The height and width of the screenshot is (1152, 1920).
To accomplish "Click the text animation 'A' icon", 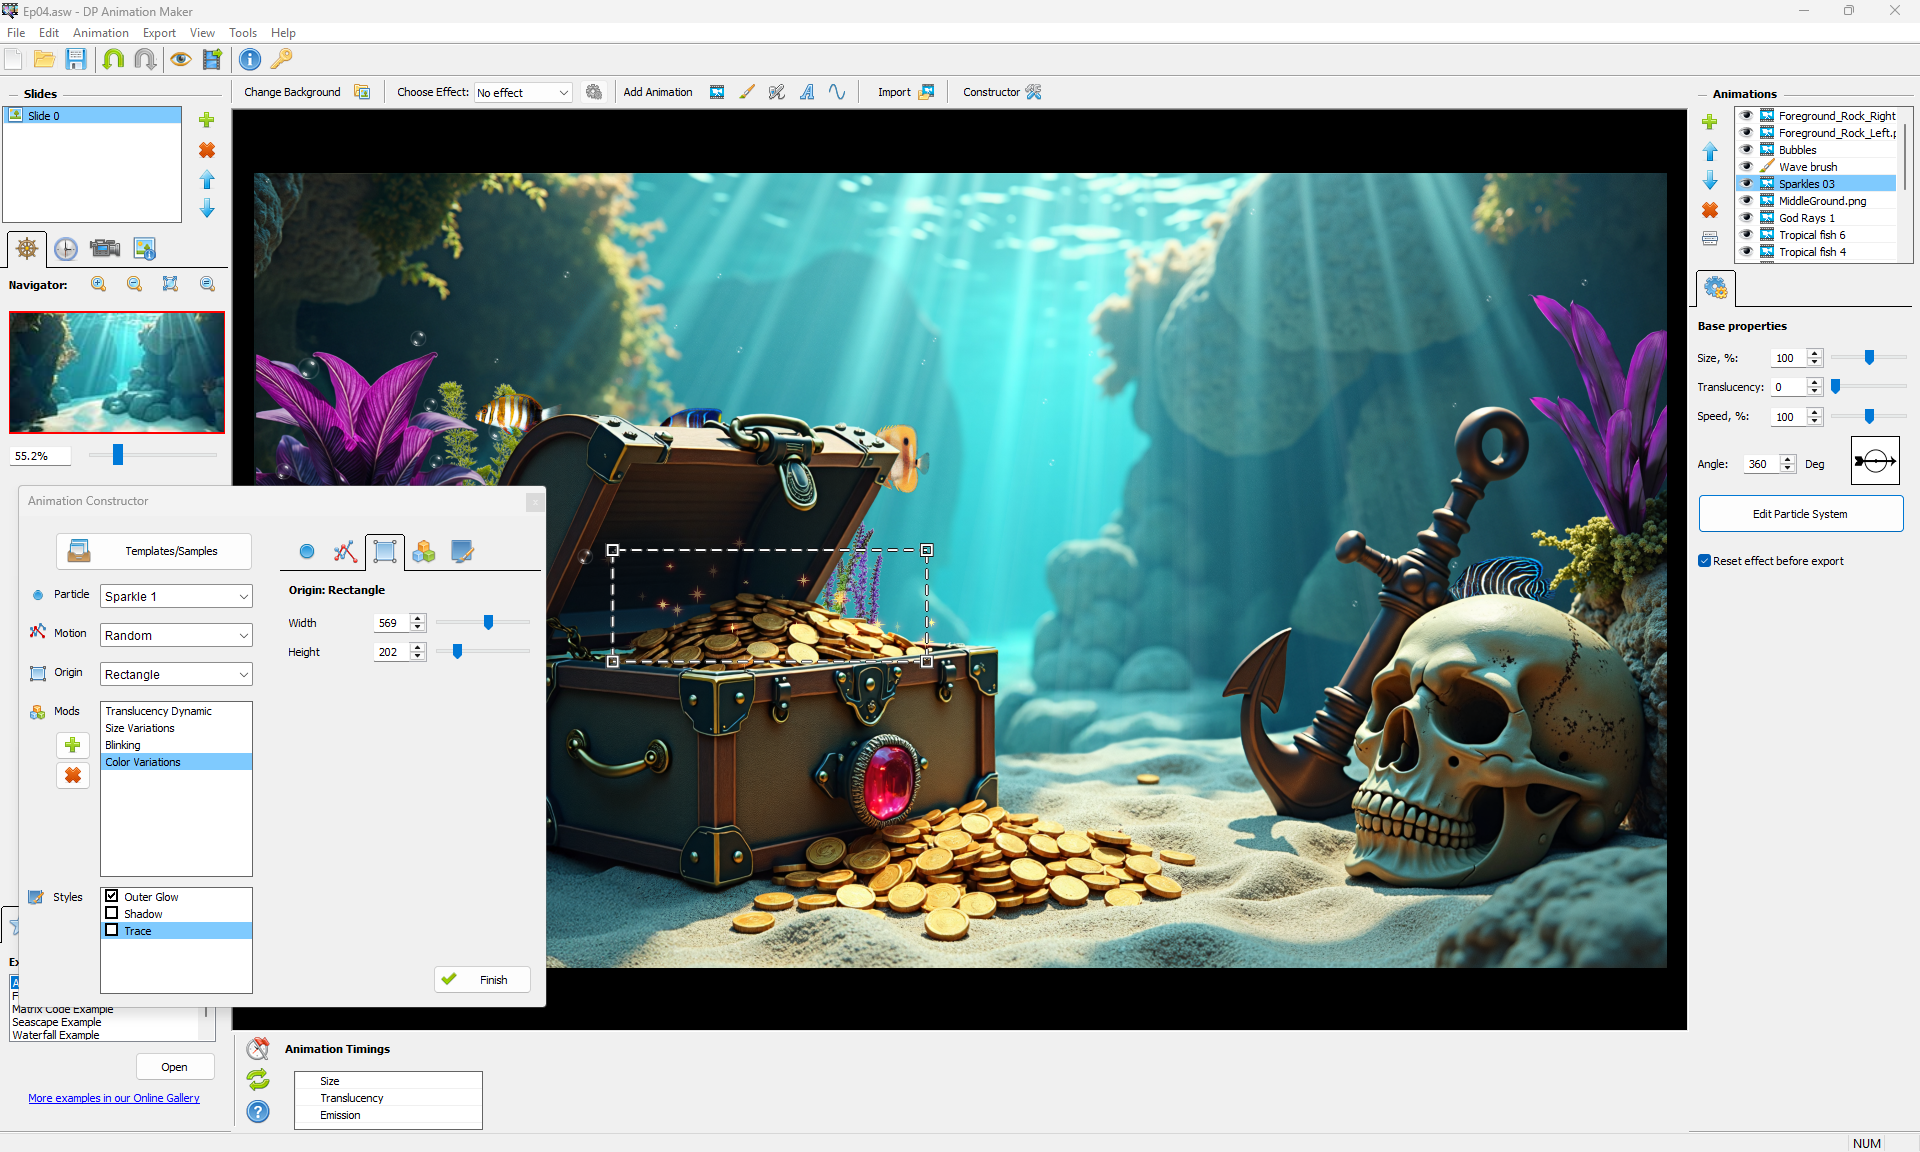I will click(807, 92).
